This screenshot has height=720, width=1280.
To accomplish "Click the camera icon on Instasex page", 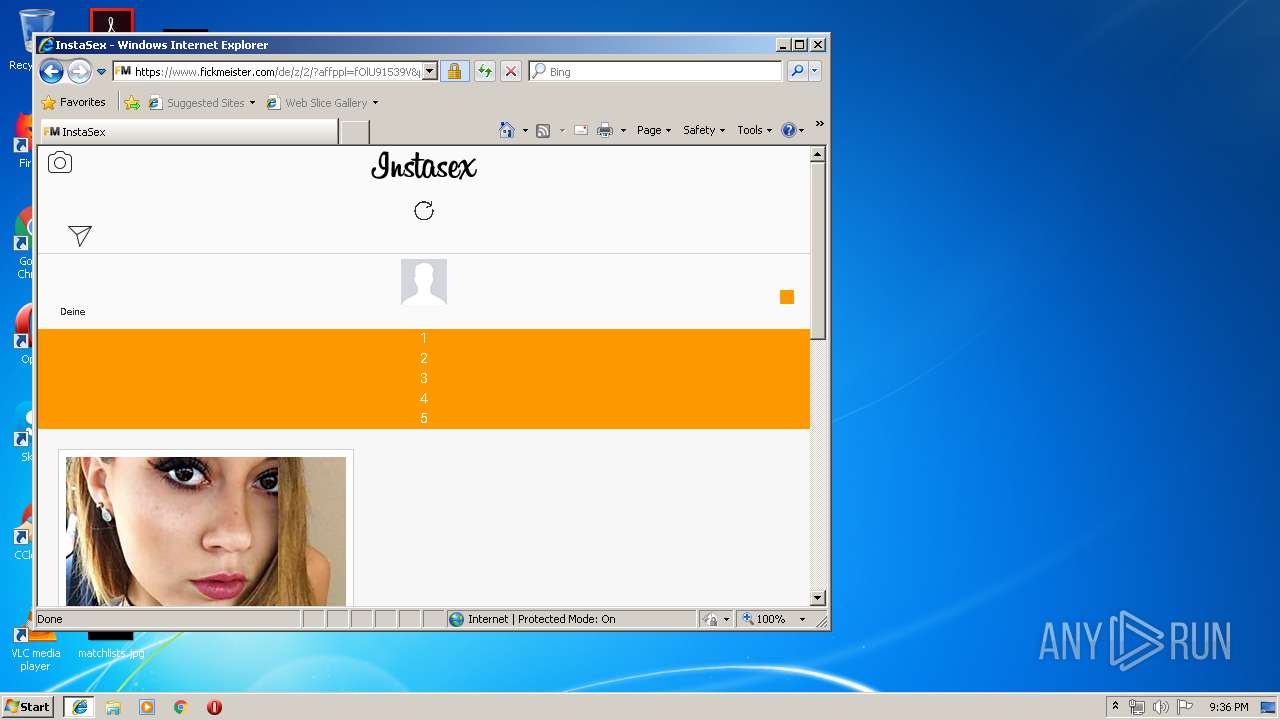I will click(x=60, y=163).
